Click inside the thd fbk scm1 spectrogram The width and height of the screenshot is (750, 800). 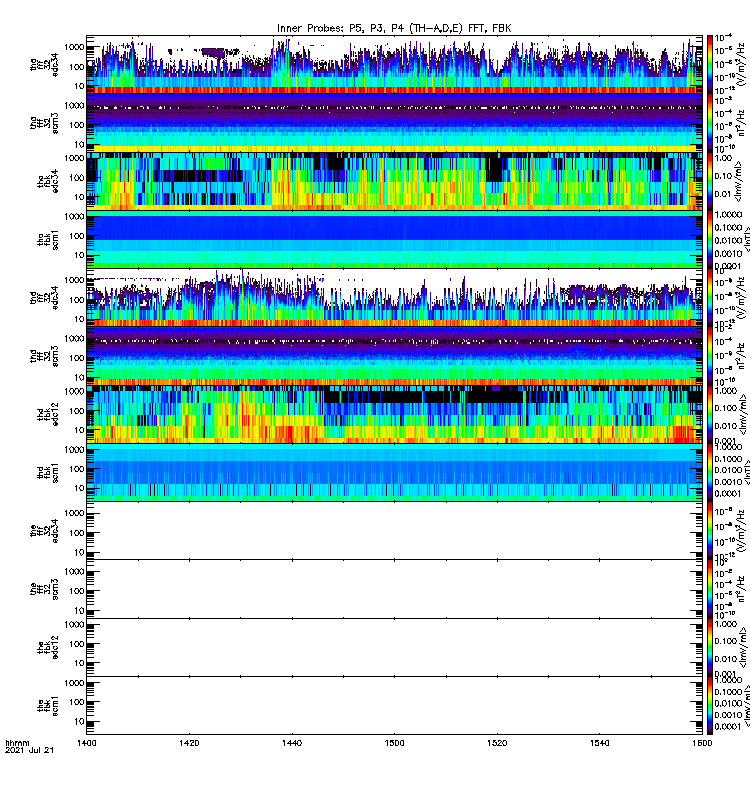coord(394,472)
